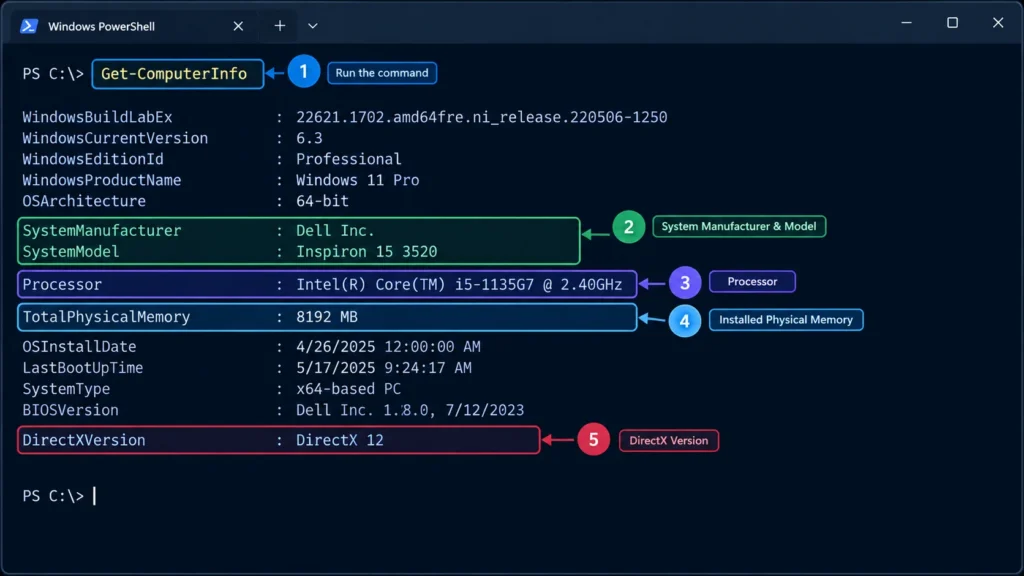Click the build value 22621.1702.amd64fre.ni_release.220506-1250
The image size is (1024, 576).
[x=481, y=118]
